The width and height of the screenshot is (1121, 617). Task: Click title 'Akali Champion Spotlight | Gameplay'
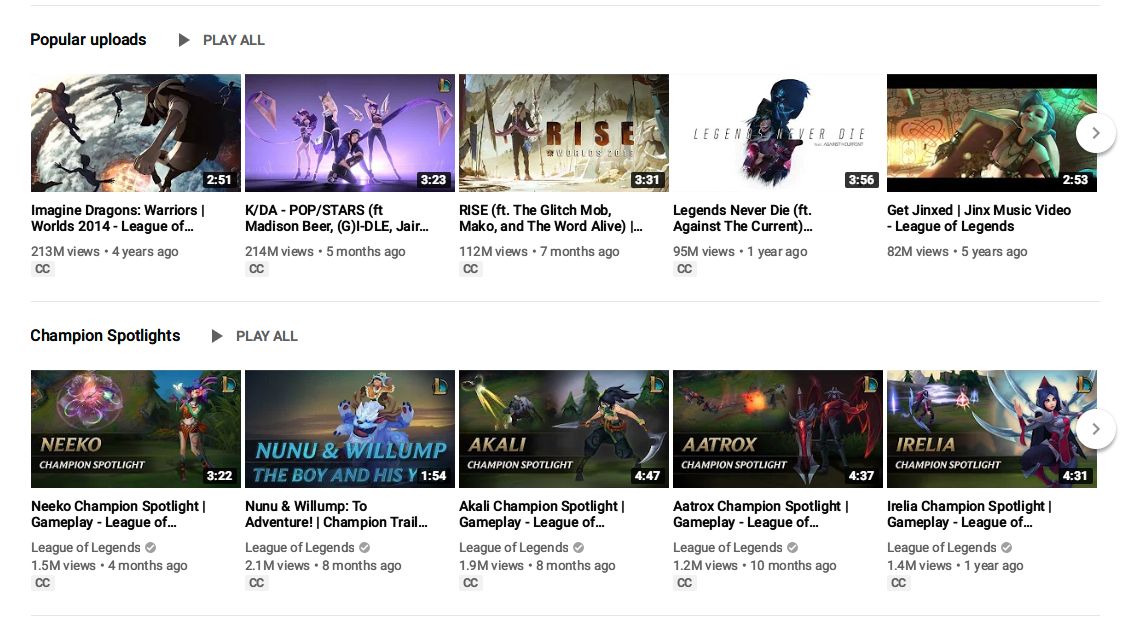click(542, 514)
